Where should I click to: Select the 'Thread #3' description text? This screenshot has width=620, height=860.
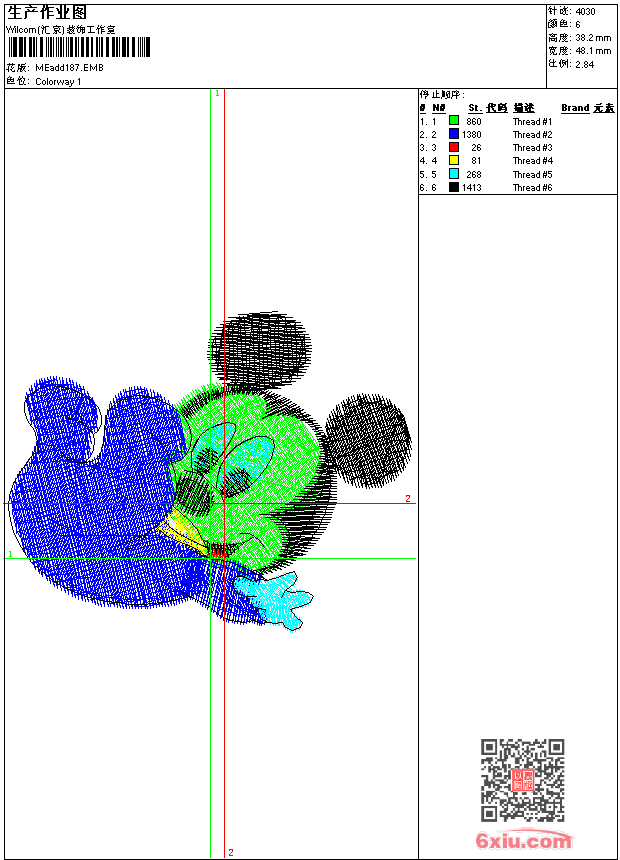point(532,148)
